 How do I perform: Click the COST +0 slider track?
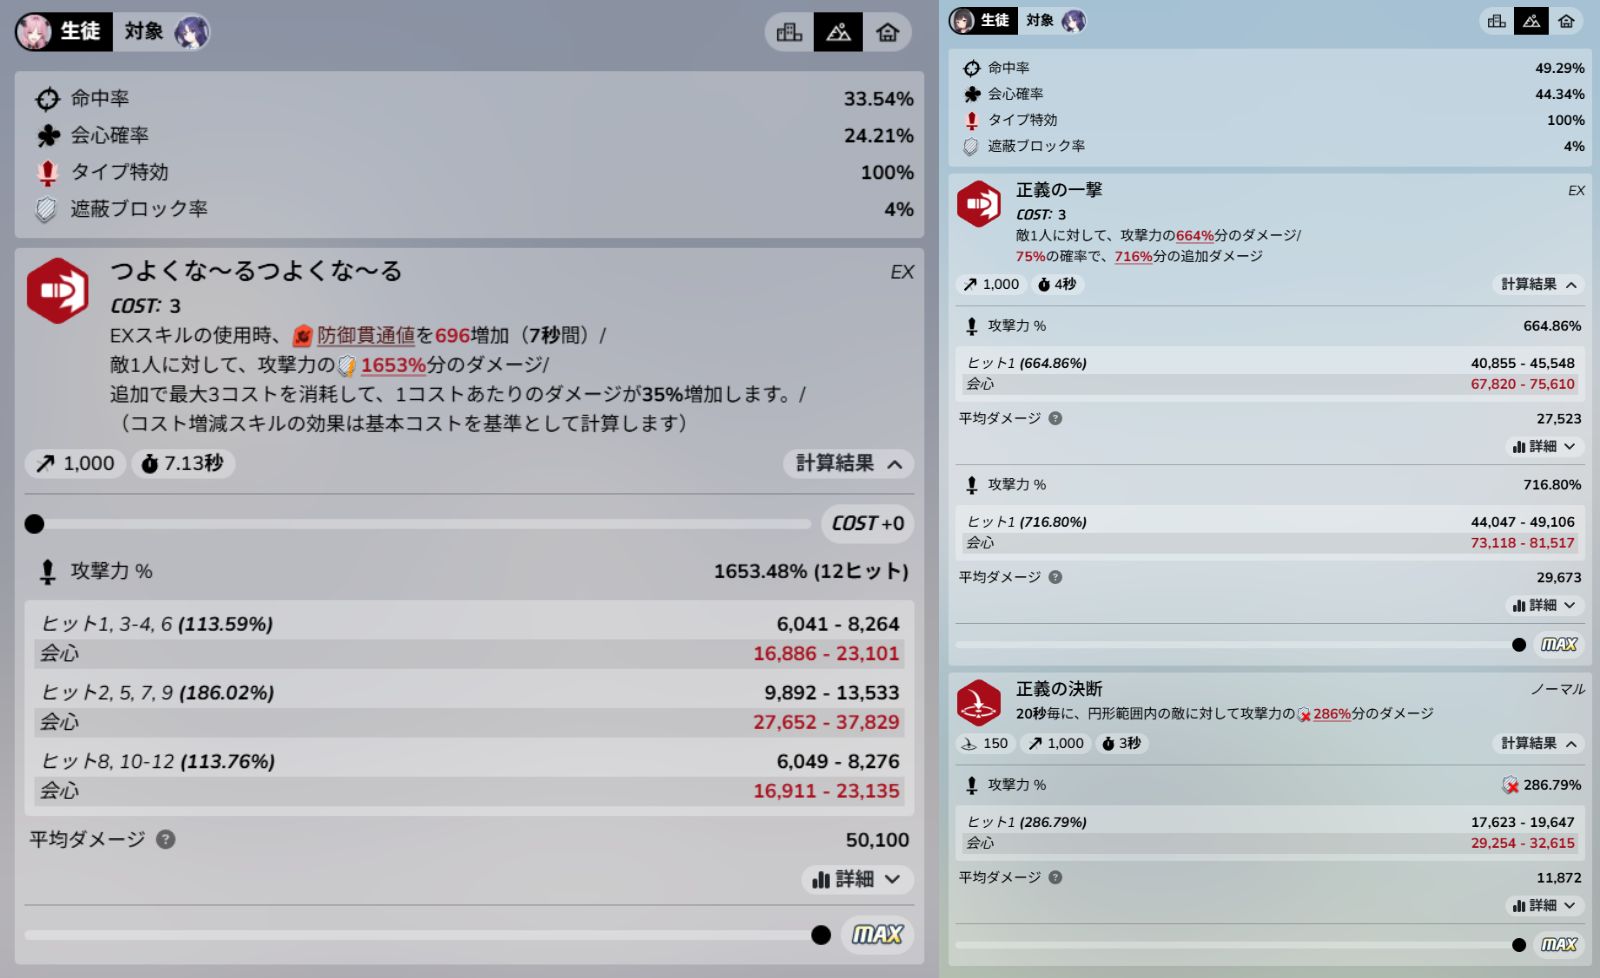pyautogui.click(x=418, y=523)
